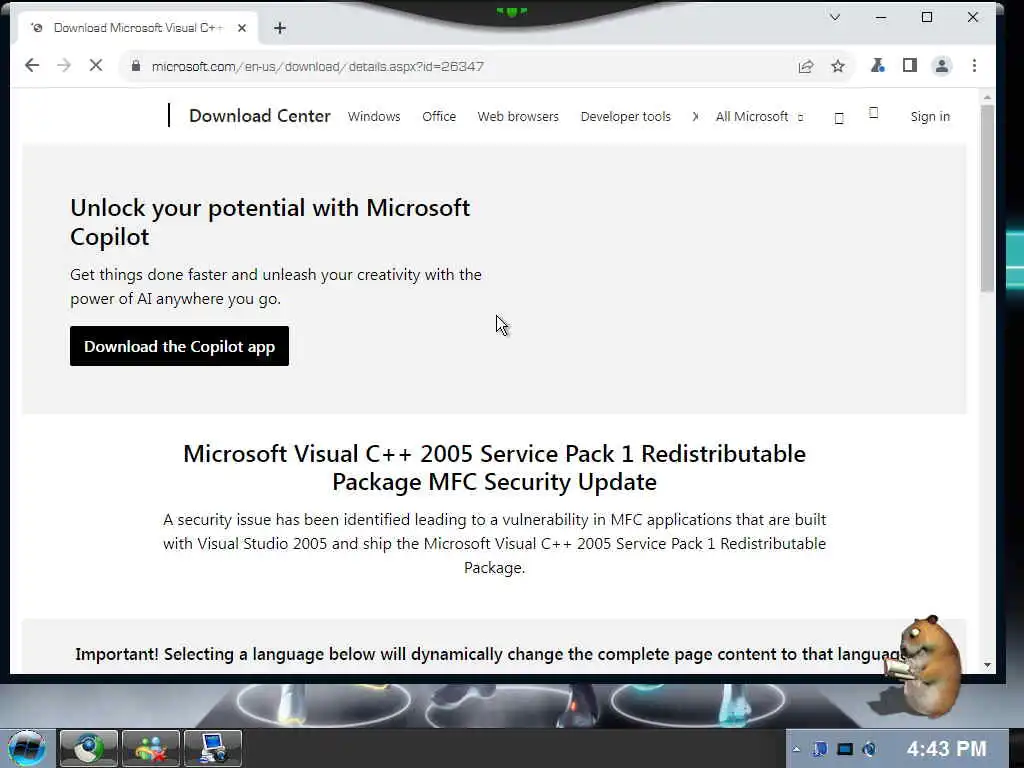Screen dimensions: 1024x768
Task: Open the Chrome profile avatar
Action: pyautogui.click(x=942, y=66)
